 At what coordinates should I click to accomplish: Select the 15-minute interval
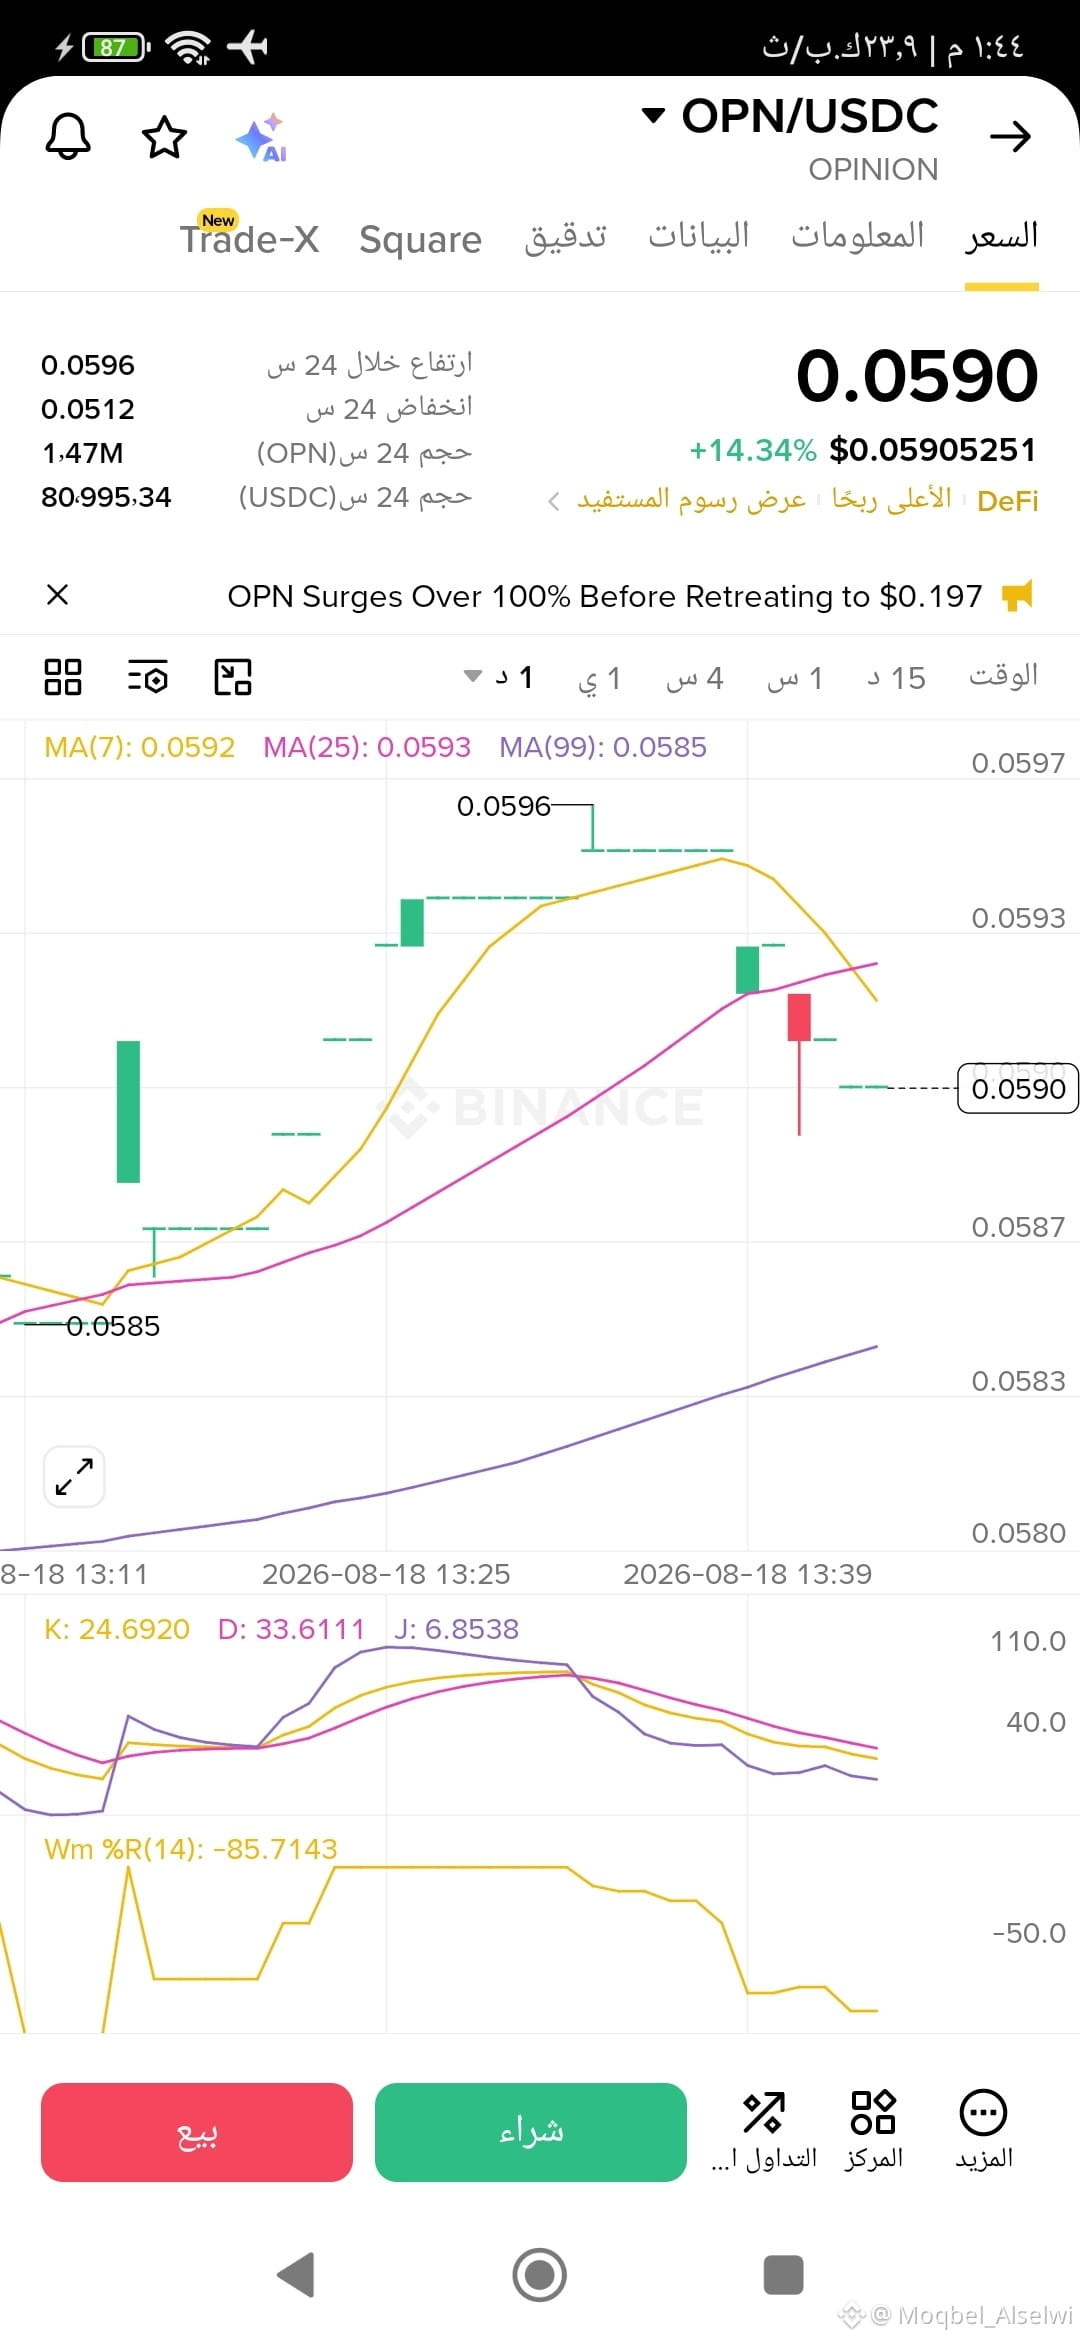click(896, 677)
